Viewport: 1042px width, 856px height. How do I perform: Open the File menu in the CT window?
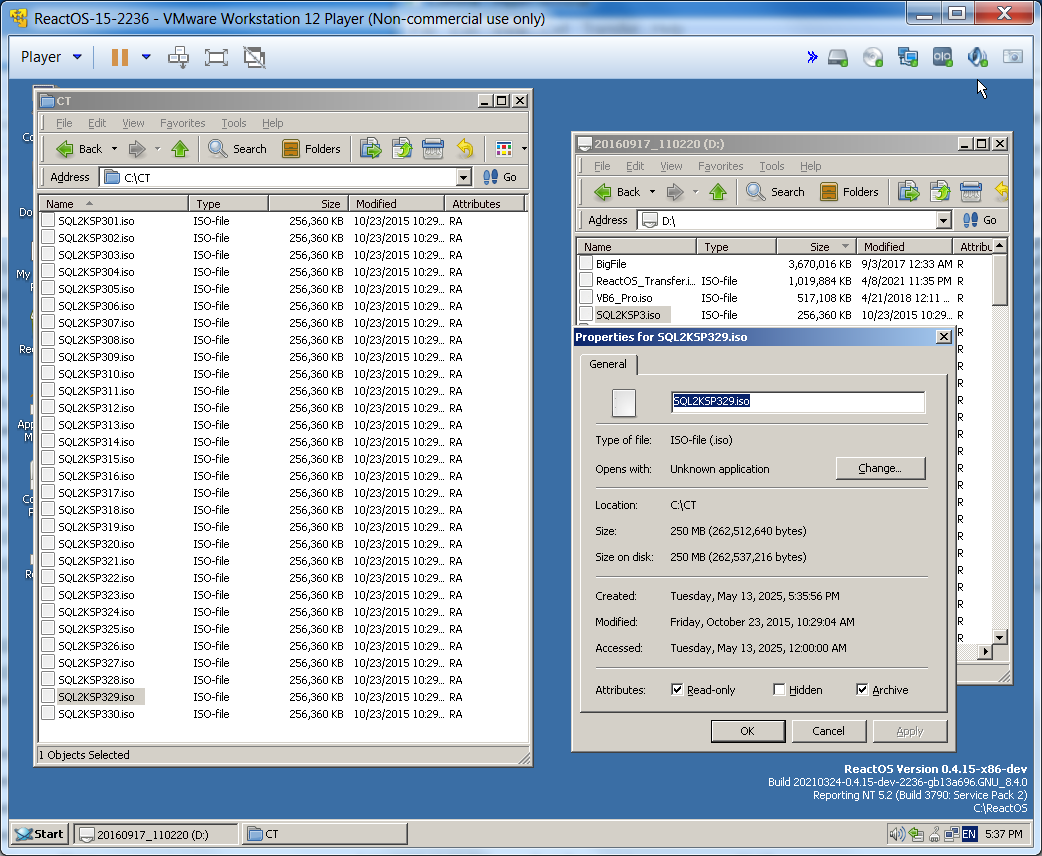[64, 123]
